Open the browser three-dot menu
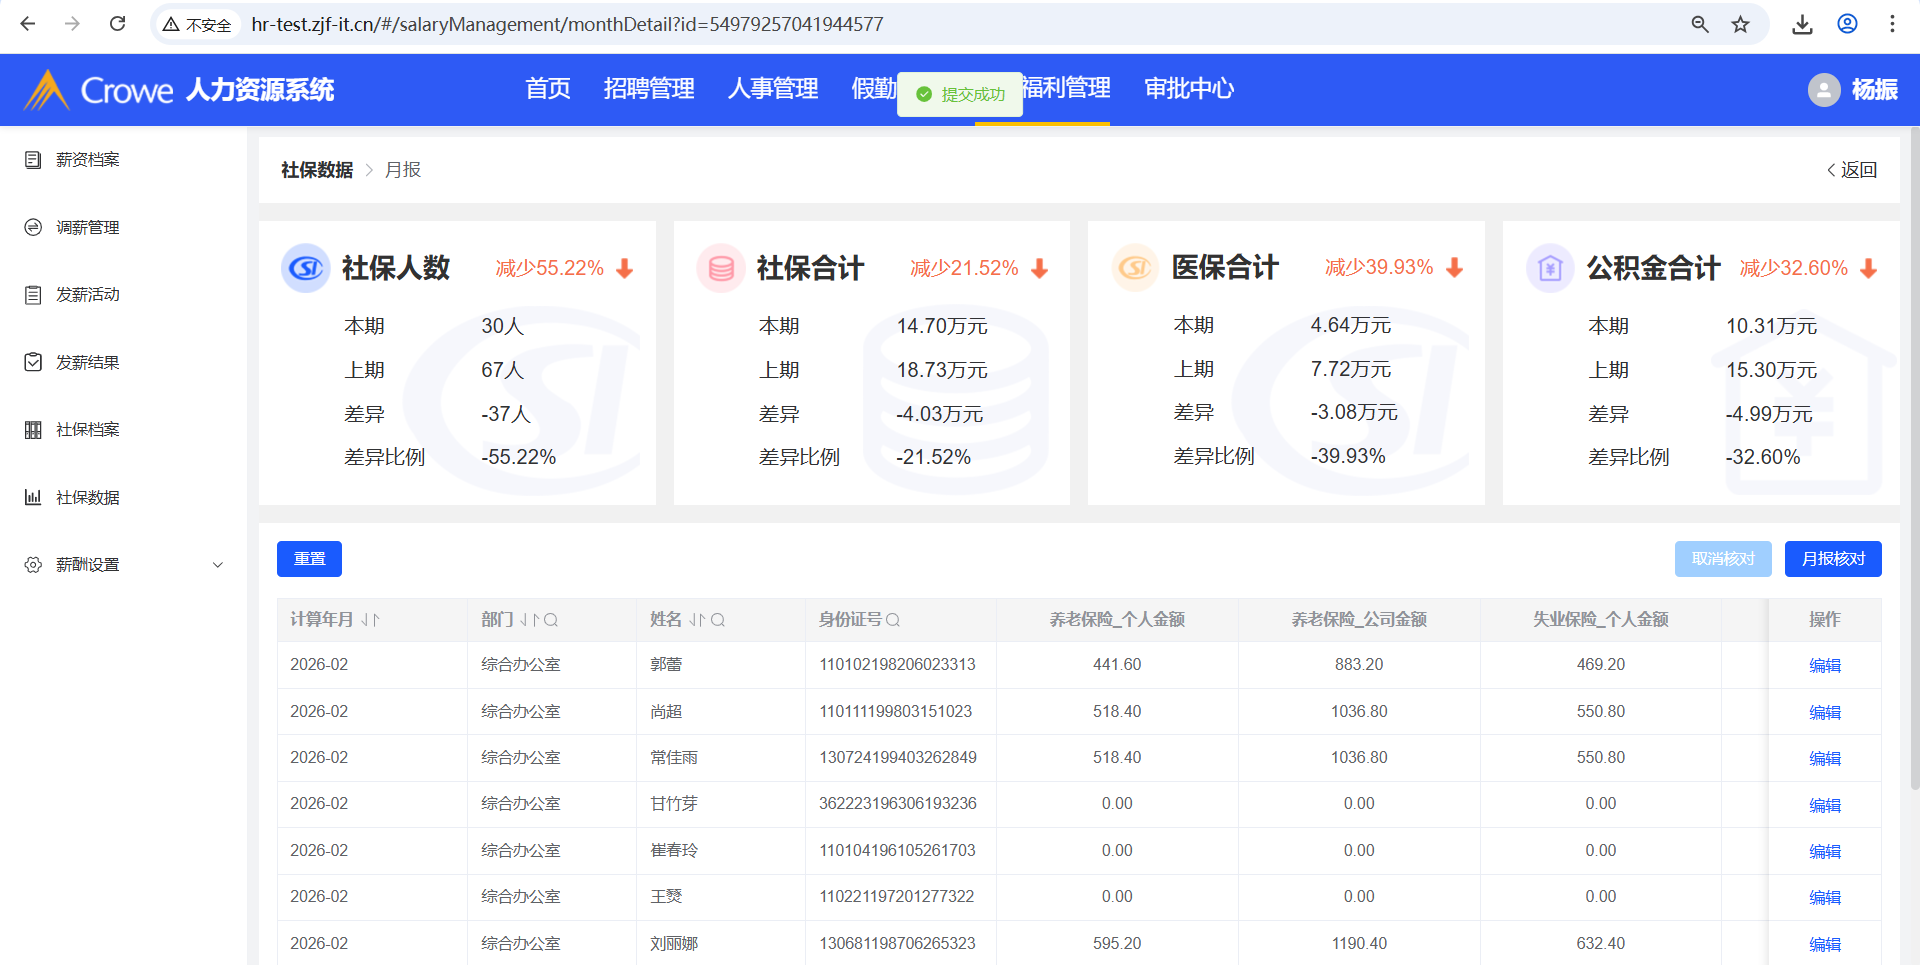The width and height of the screenshot is (1920, 965). [x=1892, y=24]
